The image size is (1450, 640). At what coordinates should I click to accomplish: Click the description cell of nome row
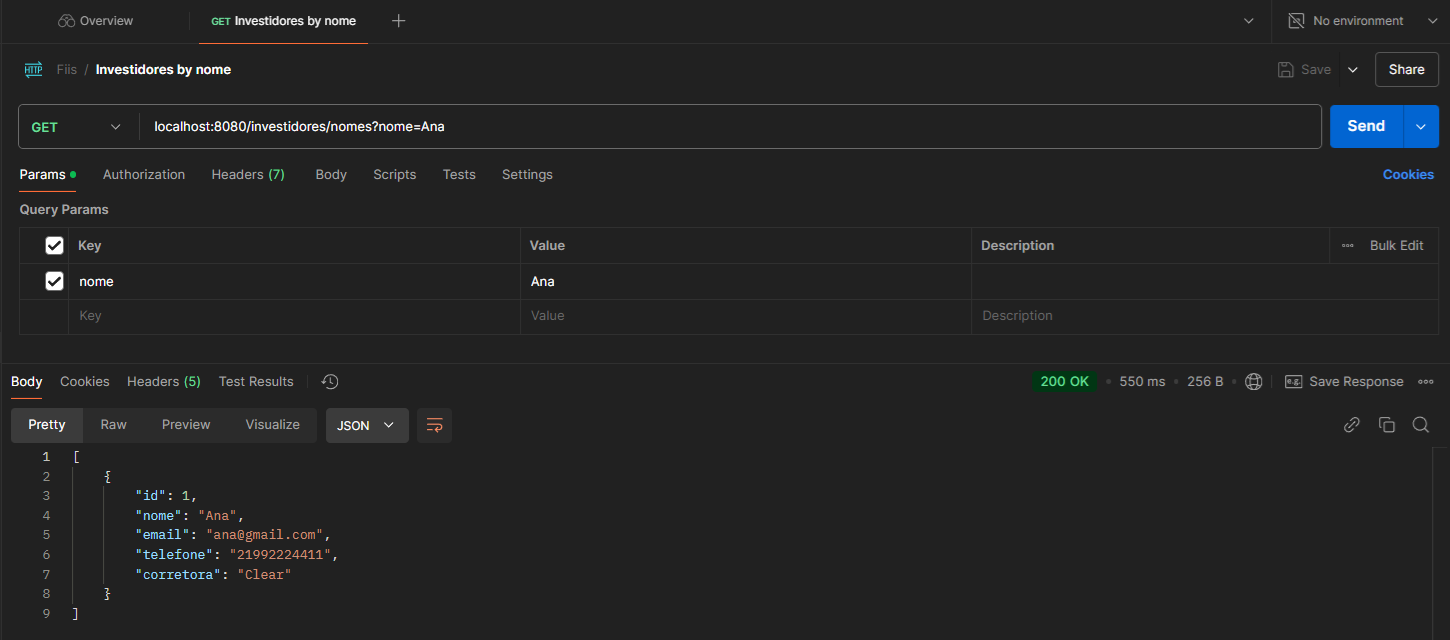(1204, 281)
